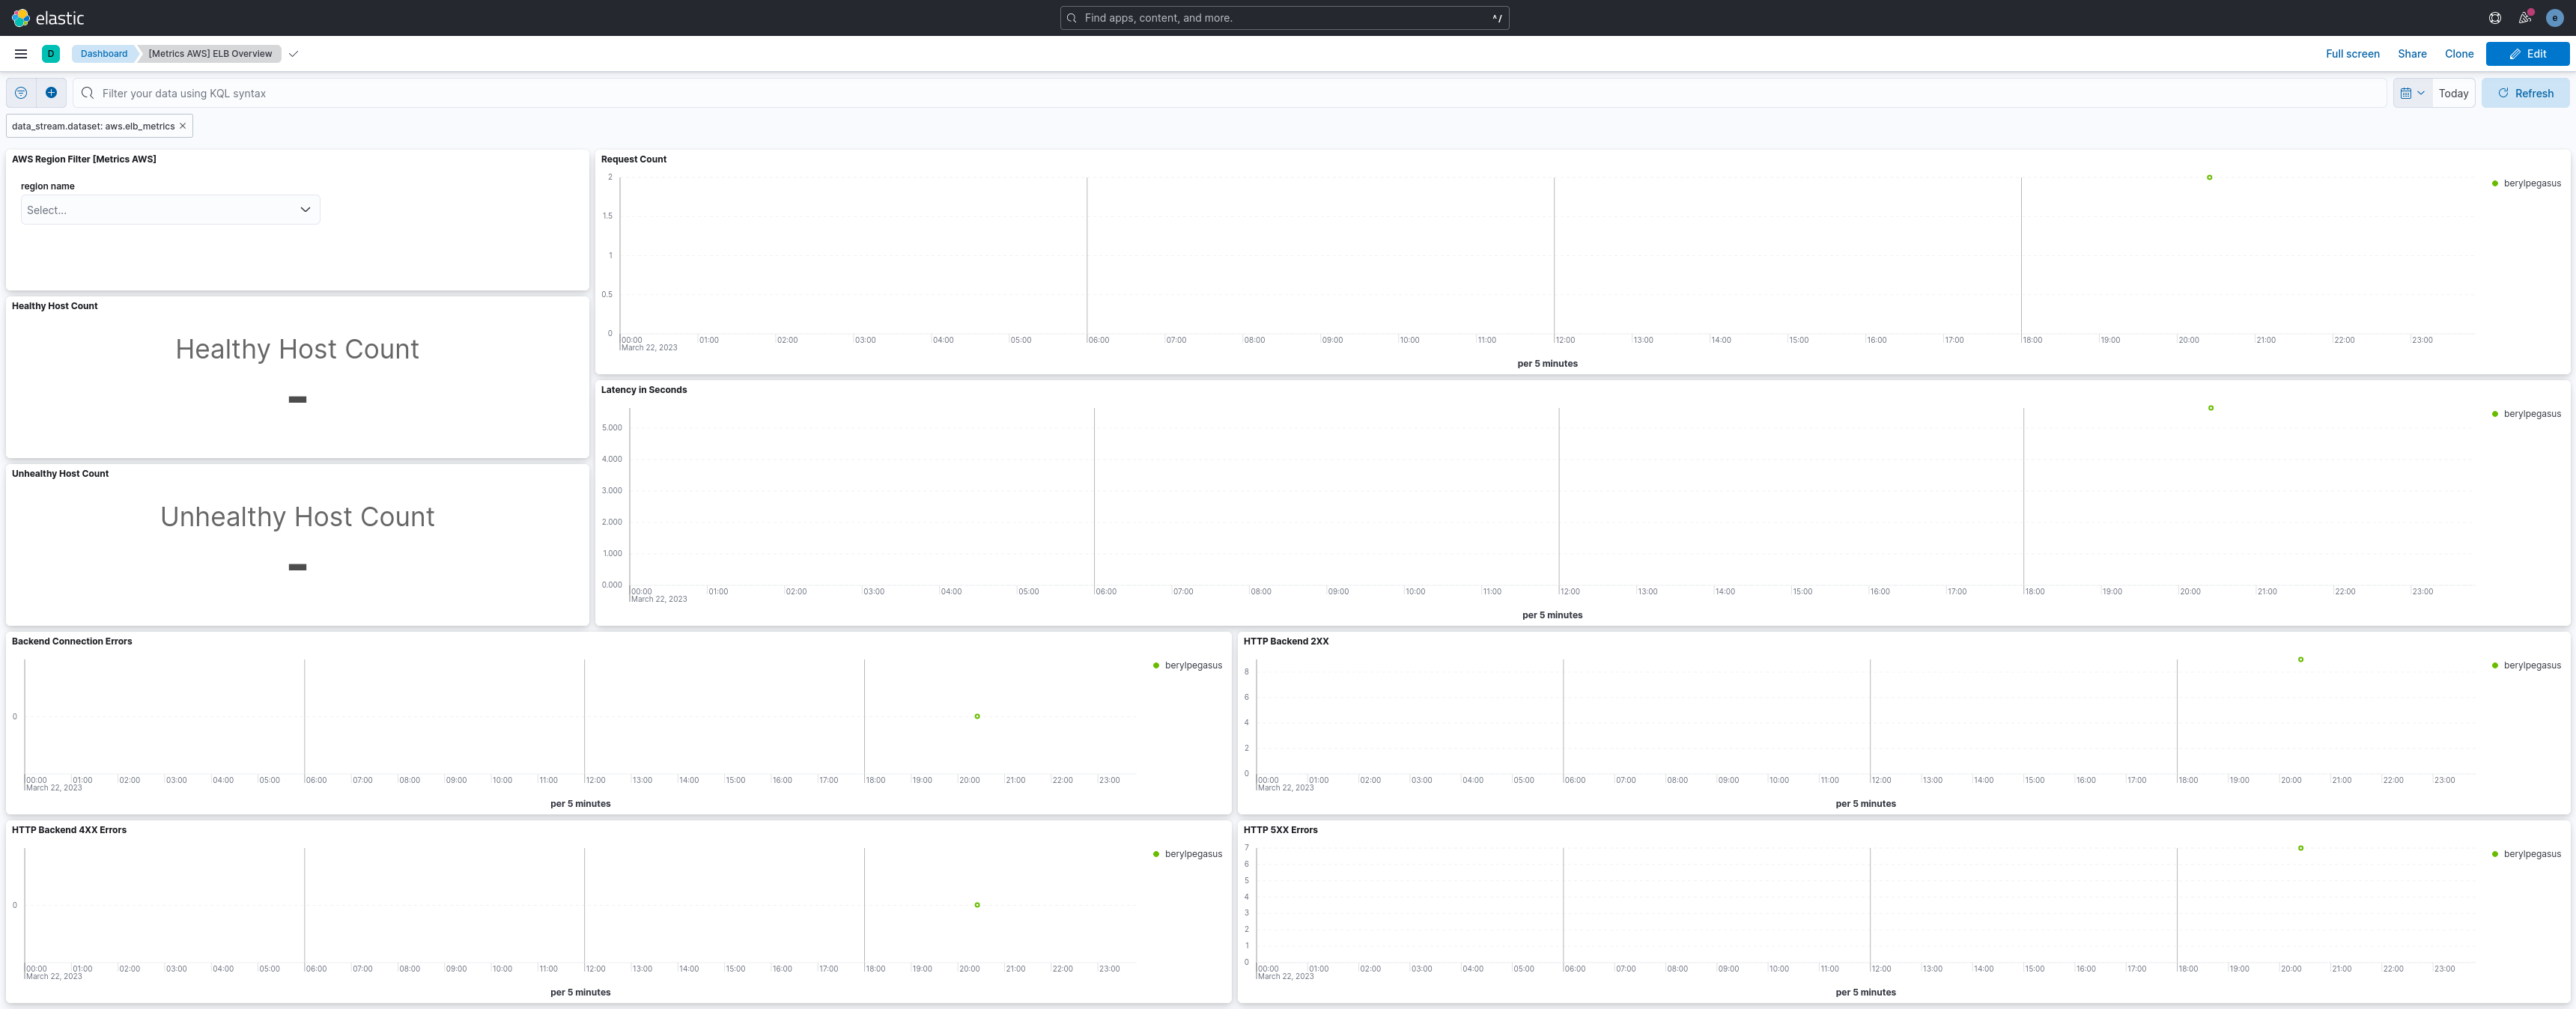
Task: Remove the data_stream.dataset filter pill
Action: [183, 126]
